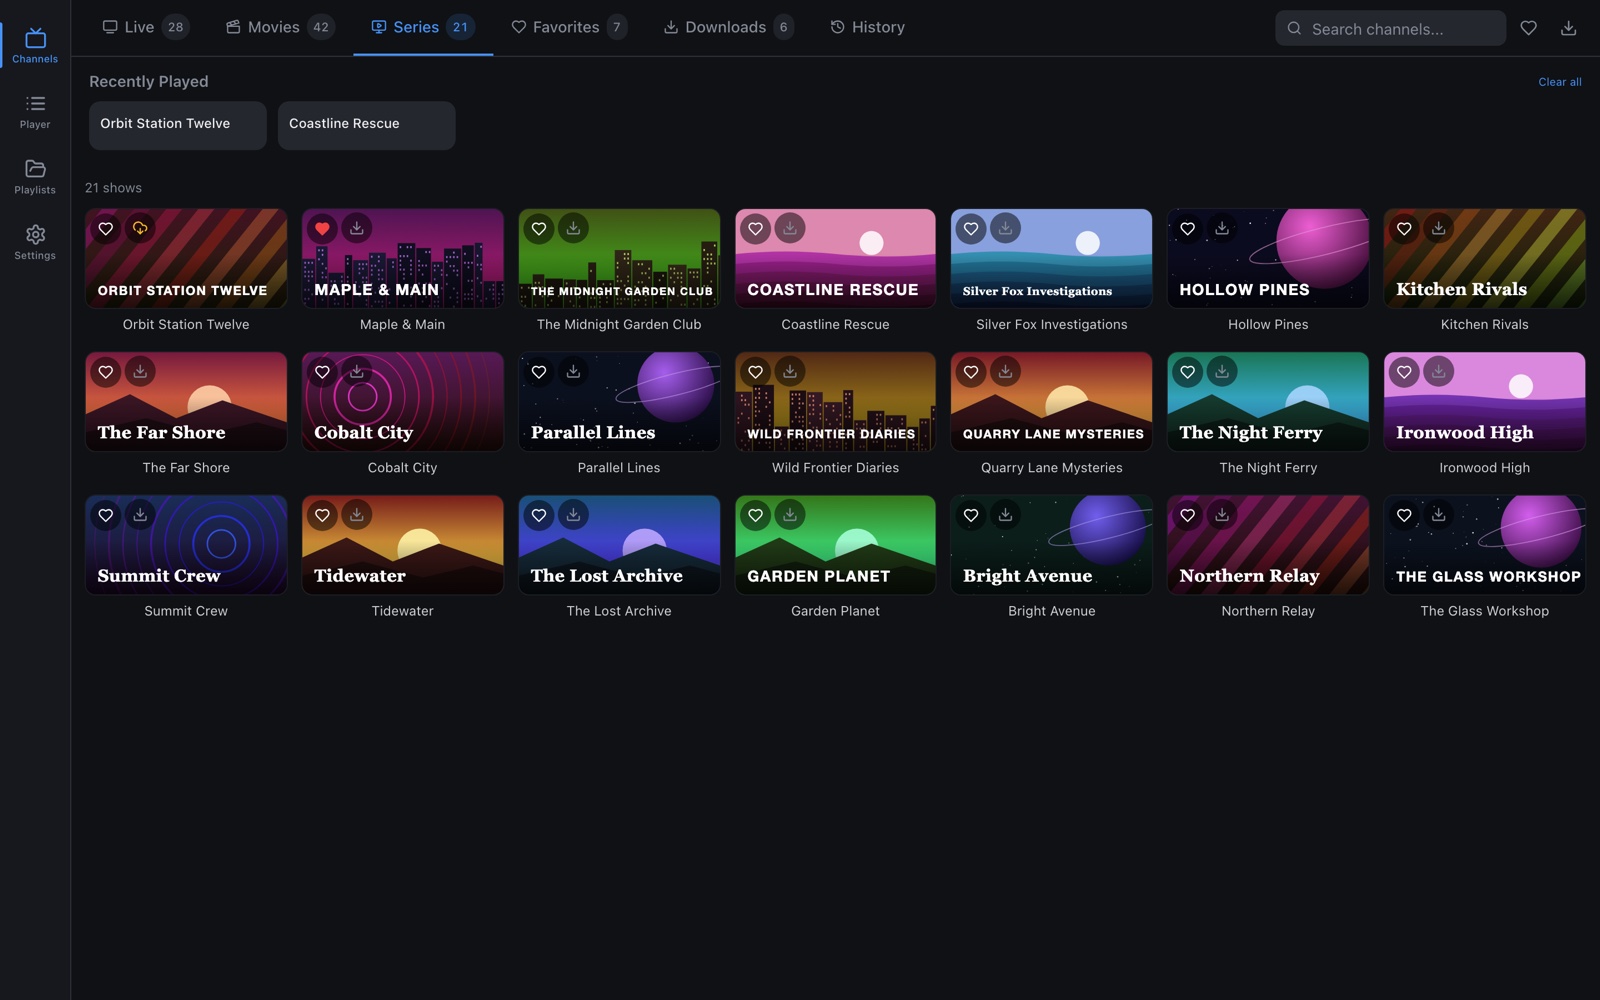This screenshot has width=1600, height=1000.
Task: Open the Player sidebar section
Action: pos(35,112)
